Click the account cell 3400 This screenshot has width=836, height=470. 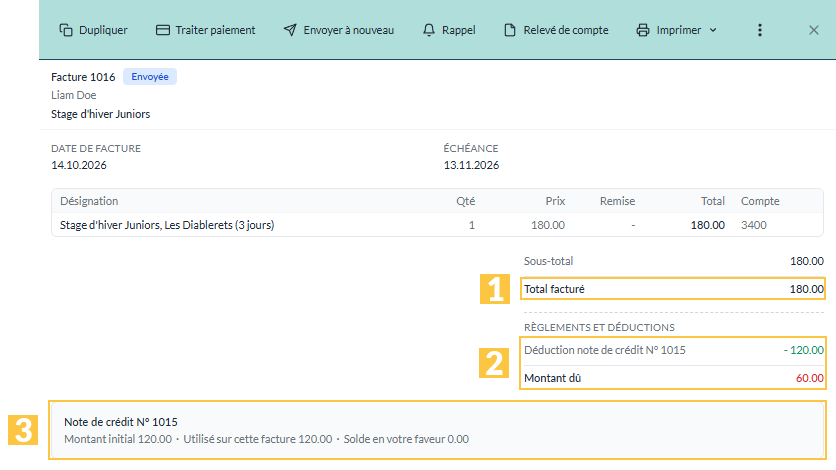point(754,225)
